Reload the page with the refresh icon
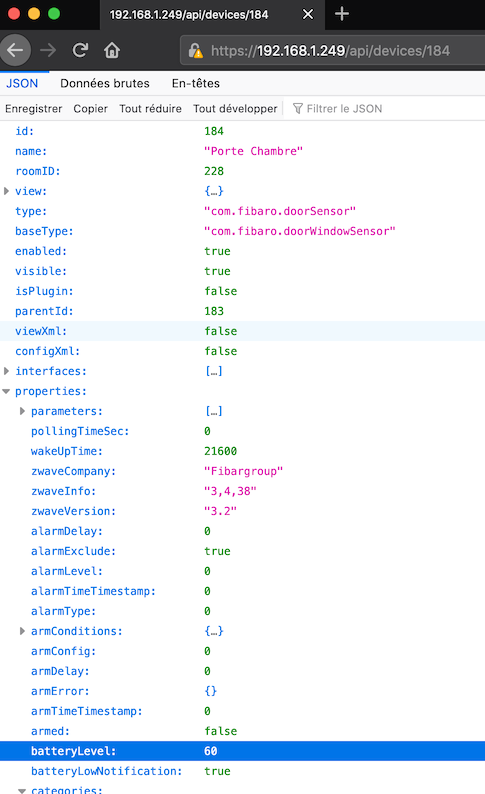The height and width of the screenshot is (794, 485). coord(80,50)
